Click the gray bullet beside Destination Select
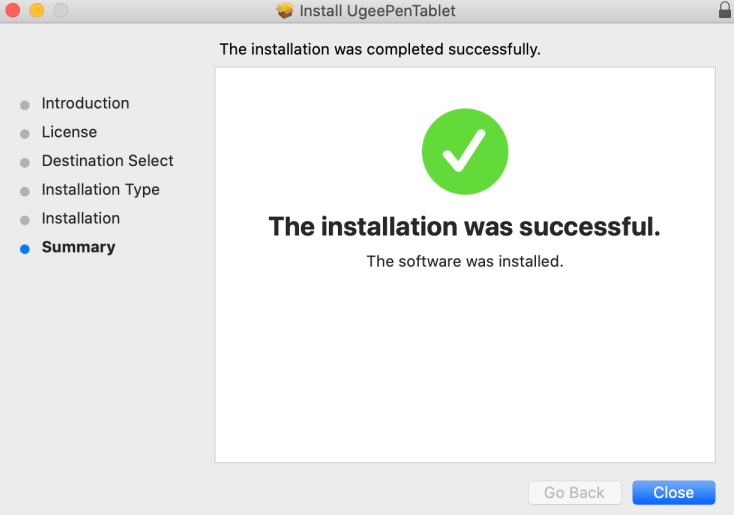 point(25,163)
